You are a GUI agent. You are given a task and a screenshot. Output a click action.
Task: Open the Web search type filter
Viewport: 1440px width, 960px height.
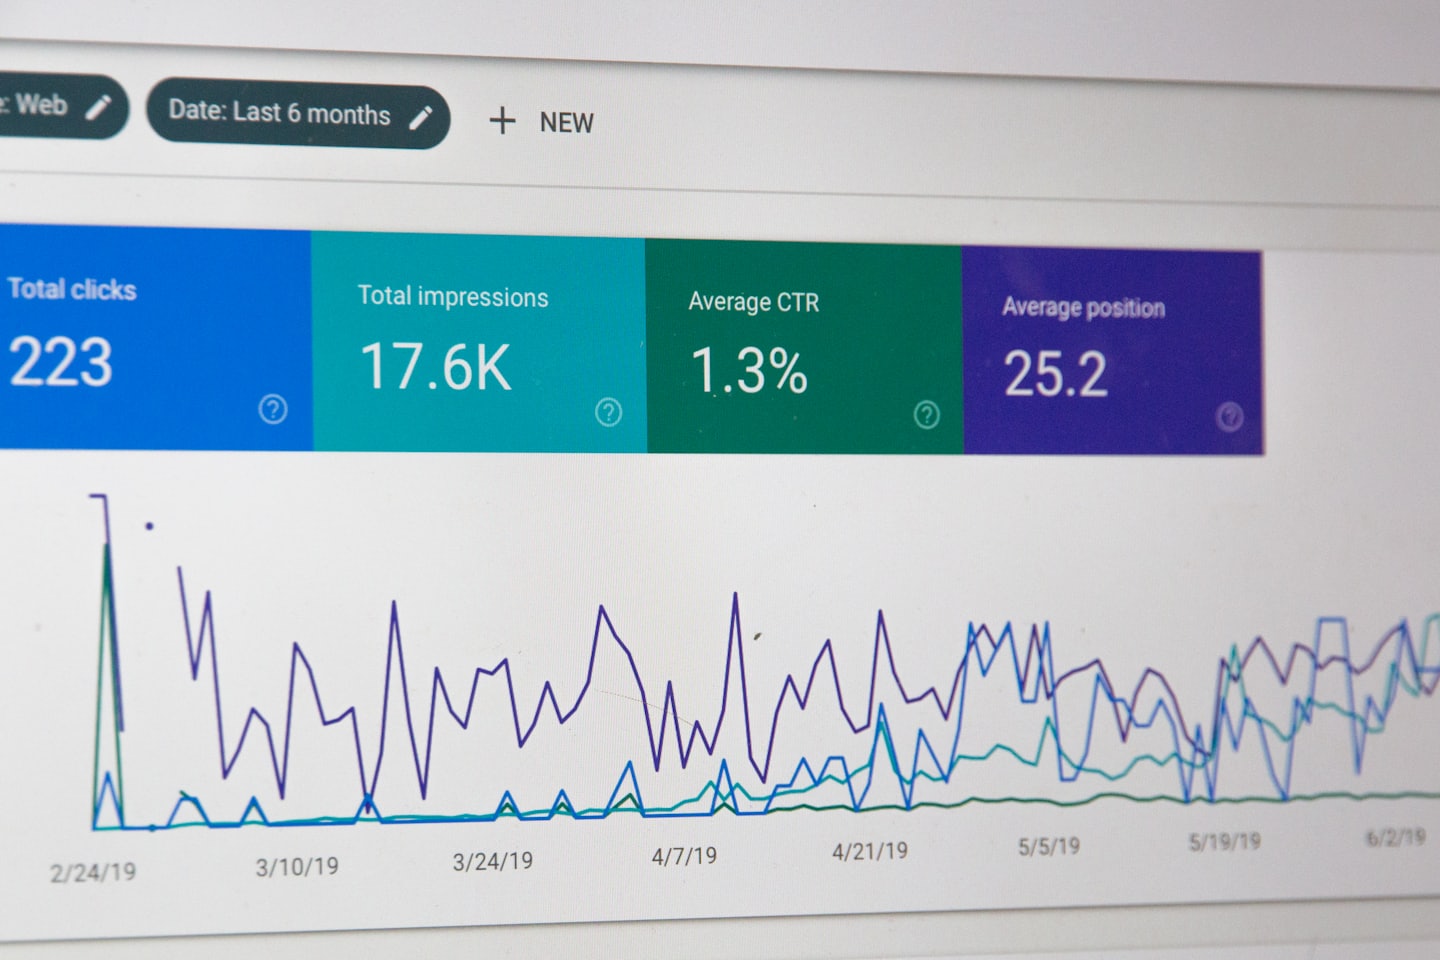[42, 105]
